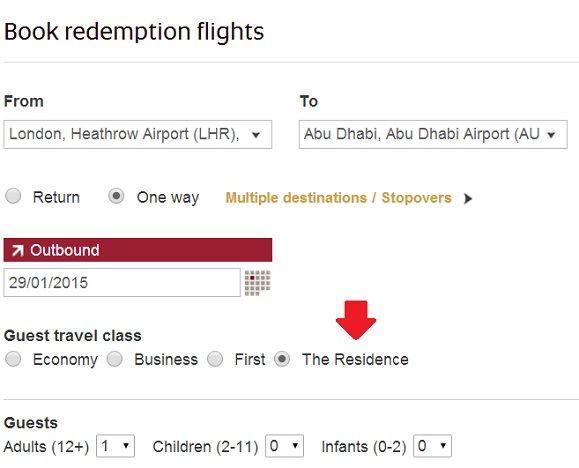Image resolution: width=579 pixels, height=468 pixels.
Task: Click the red arrow pointing at The Residence
Action: coord(356,320)
